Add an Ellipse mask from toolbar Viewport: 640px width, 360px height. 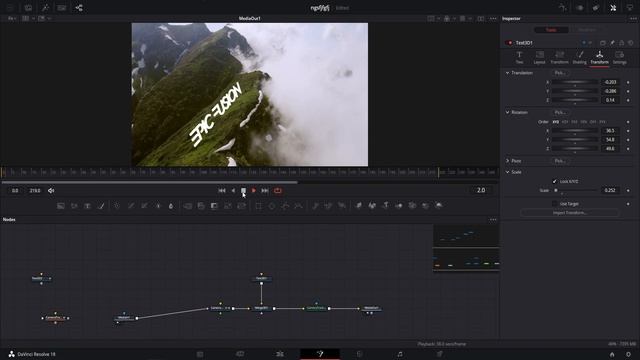(x=272, y=206)
